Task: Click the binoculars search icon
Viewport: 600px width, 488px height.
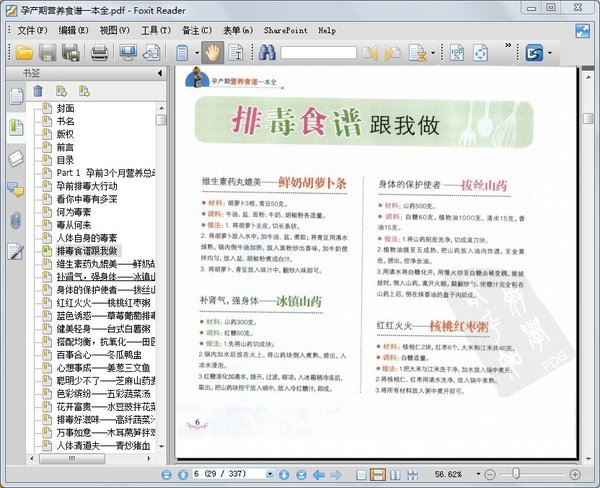Action: pyautogui.click(x=267, y=52)
